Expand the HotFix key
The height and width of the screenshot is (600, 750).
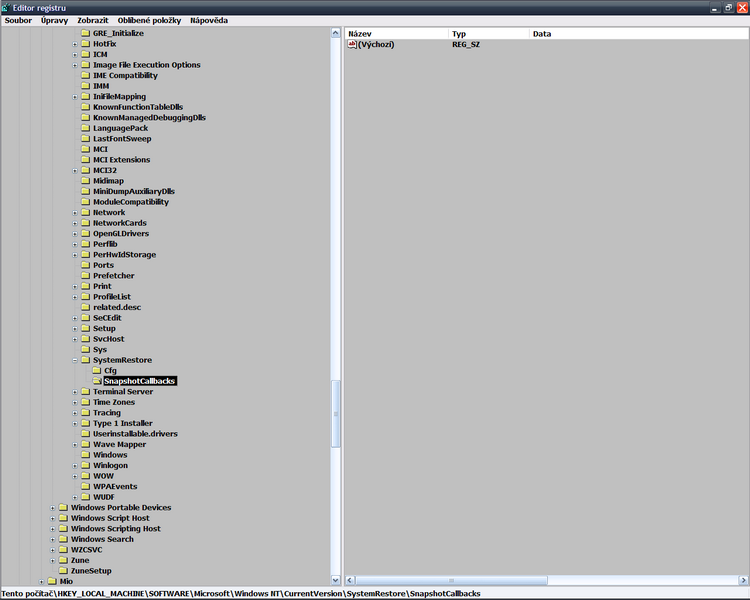[75, 44]
